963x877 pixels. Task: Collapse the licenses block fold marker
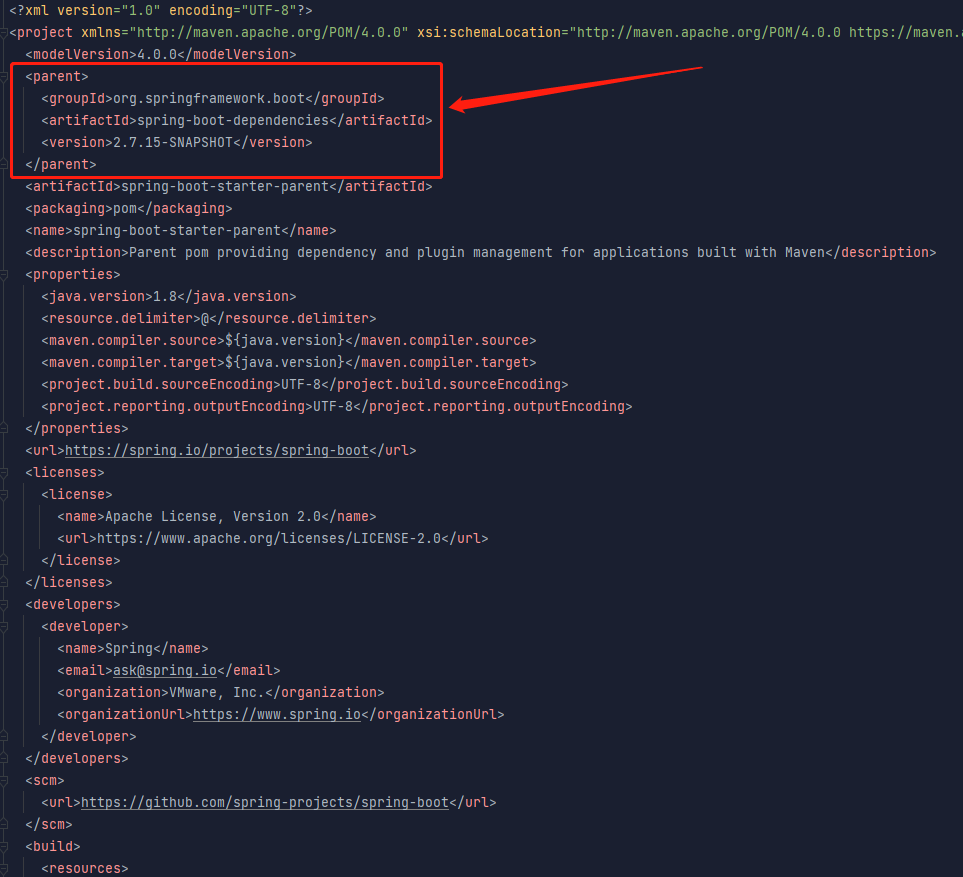3,472
